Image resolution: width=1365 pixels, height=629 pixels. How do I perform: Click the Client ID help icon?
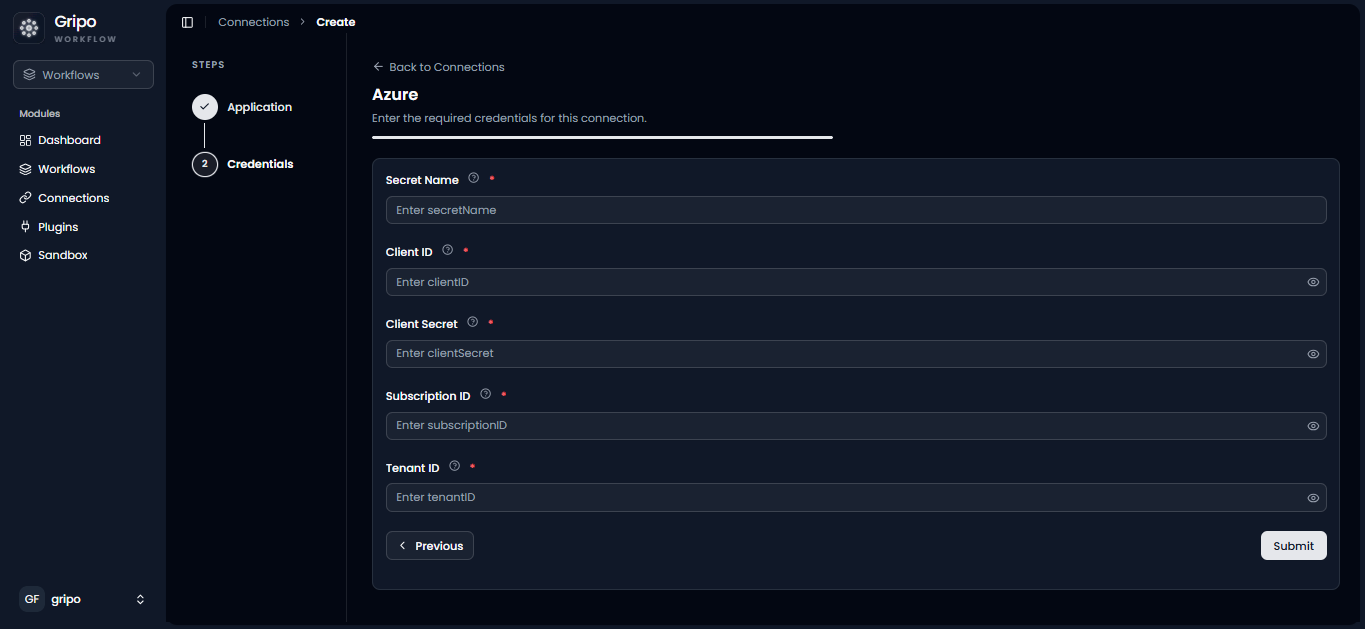coord(448,250)
